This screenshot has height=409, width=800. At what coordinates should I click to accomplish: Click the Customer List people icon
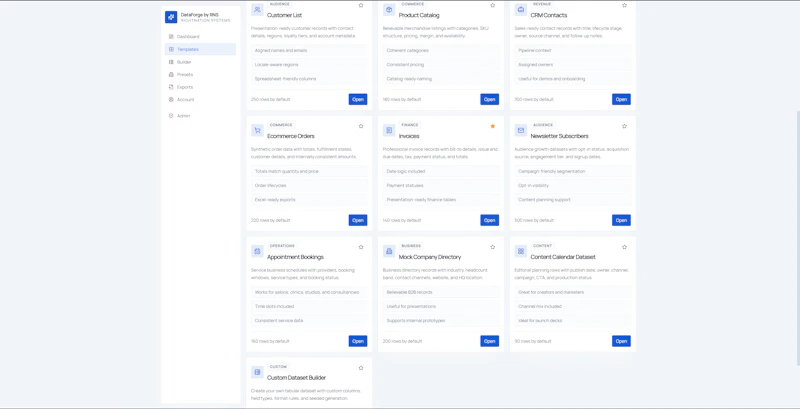257,10
